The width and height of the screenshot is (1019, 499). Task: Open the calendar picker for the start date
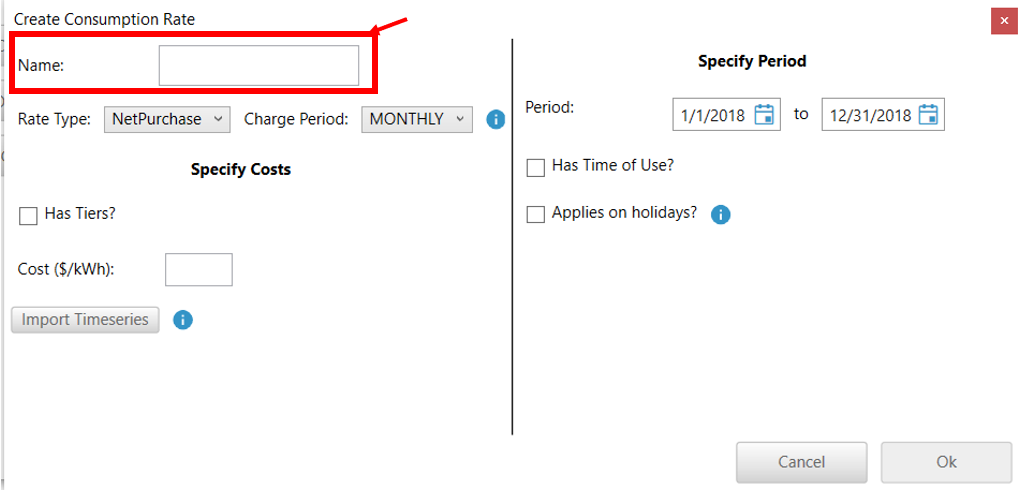pos(765,114)
